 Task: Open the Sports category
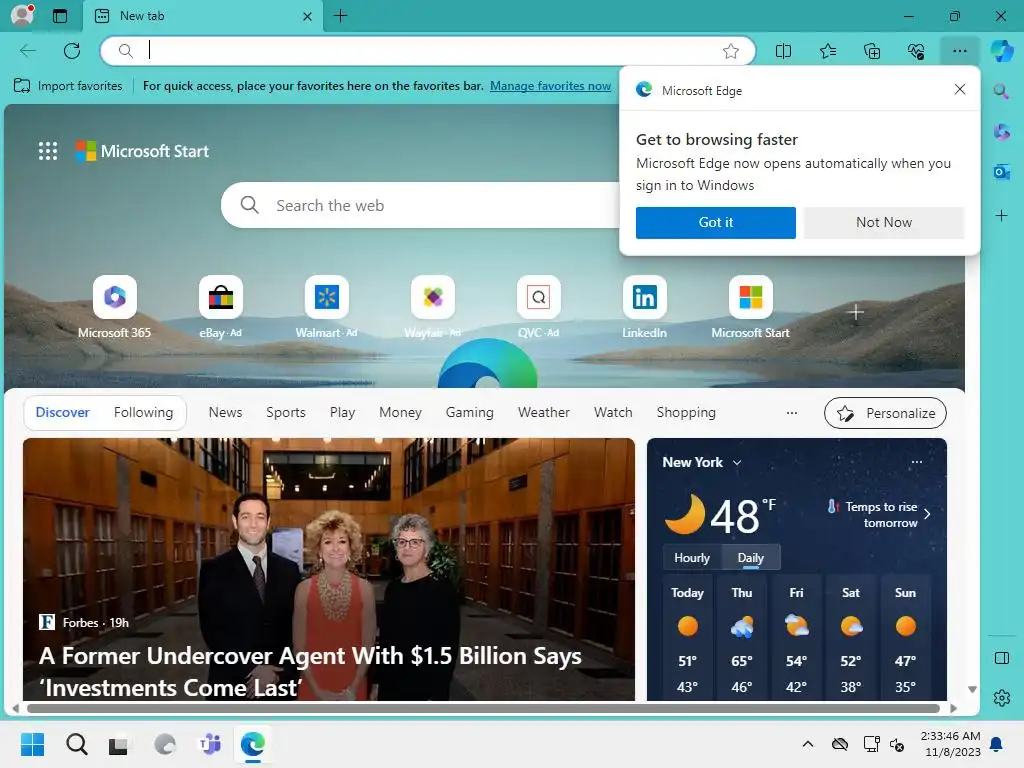(x=286, y=412)
